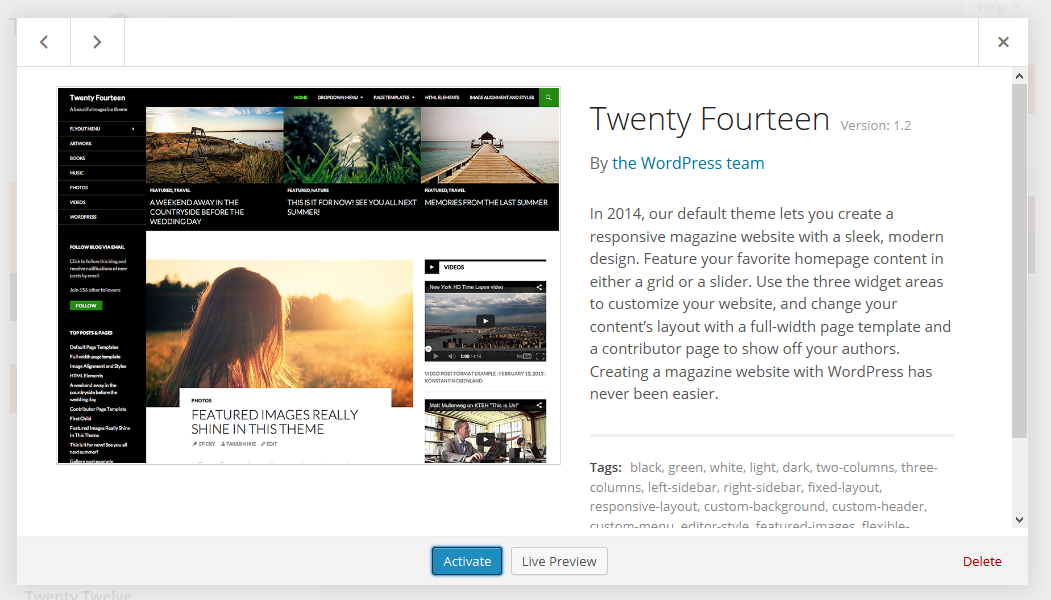Click the Twenty Twelve theme name behind overlay

tap(78, 594)
